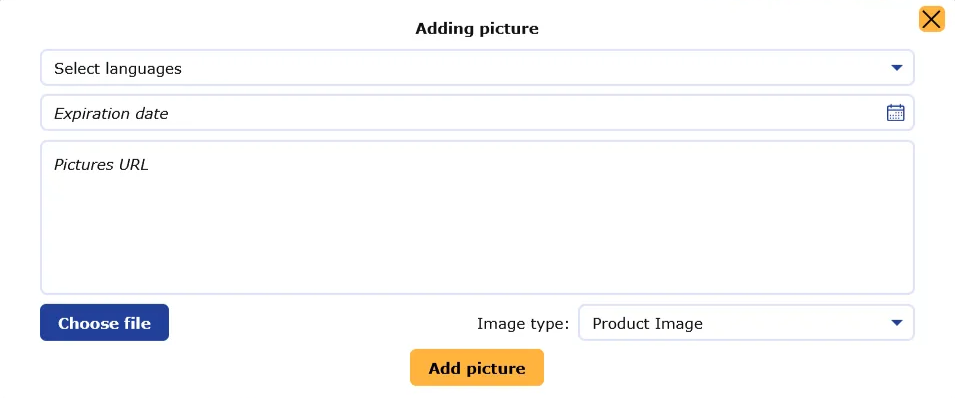Click the Select languages placeholder text

(x=118, y=68)
